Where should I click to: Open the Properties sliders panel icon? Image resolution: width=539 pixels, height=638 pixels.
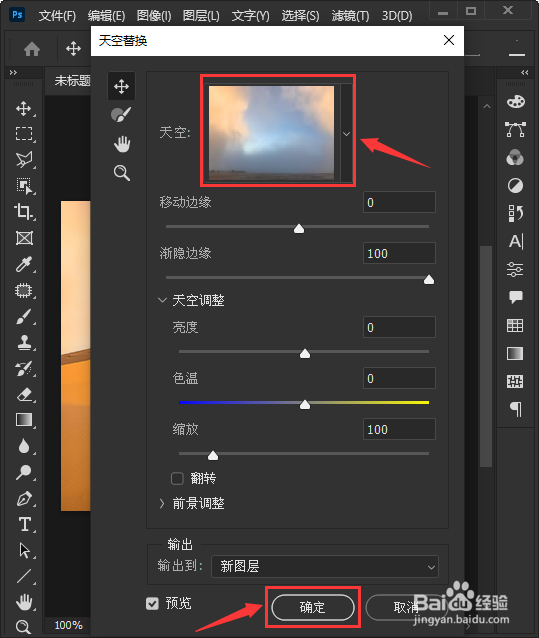515,269
